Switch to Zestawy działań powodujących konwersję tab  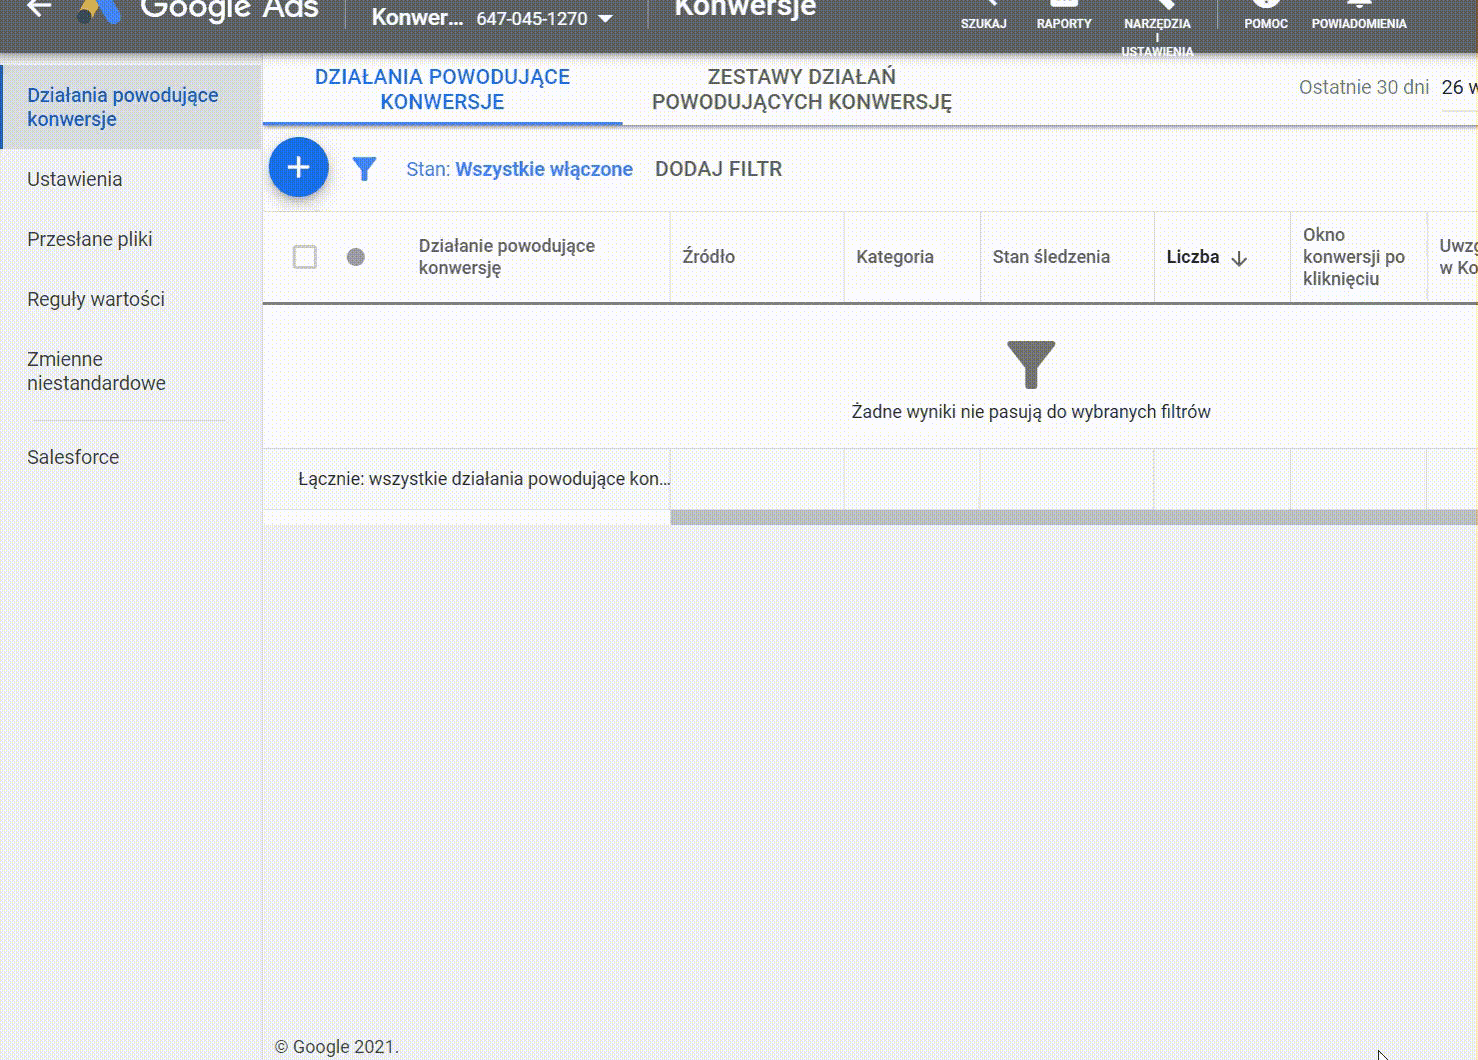click(x=801, y=90)
